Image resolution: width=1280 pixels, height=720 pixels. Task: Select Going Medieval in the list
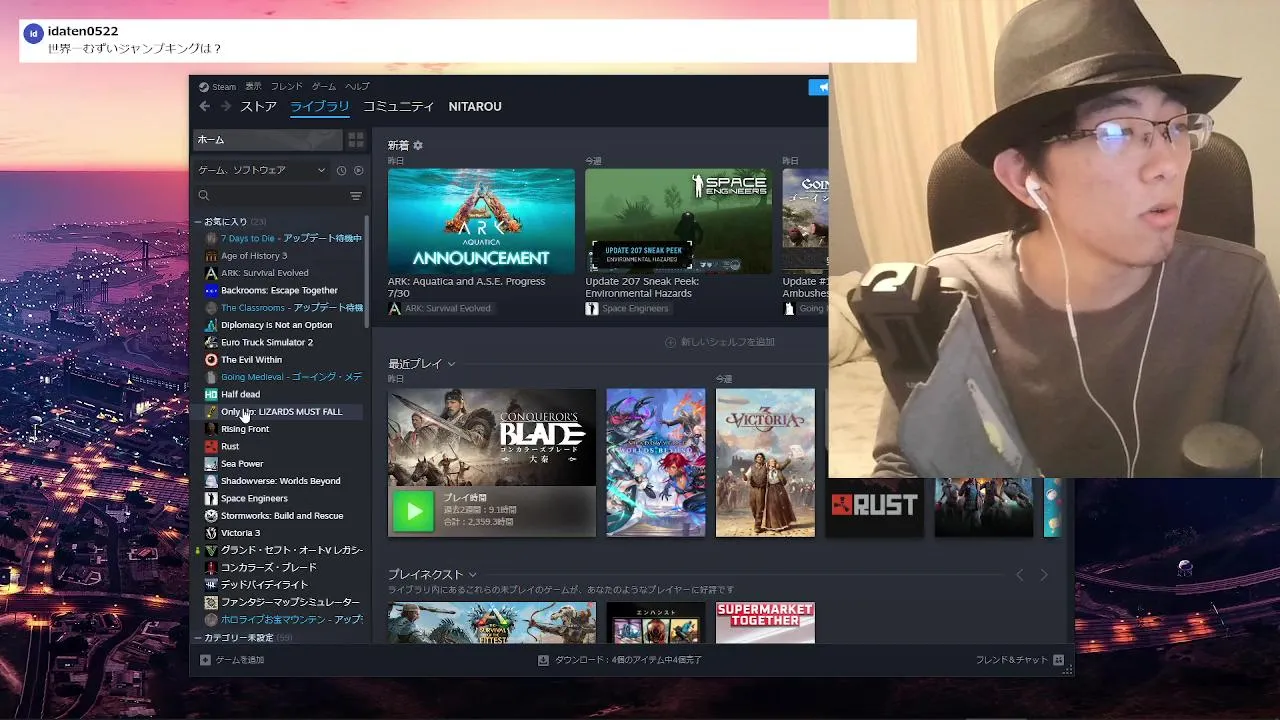283,377
